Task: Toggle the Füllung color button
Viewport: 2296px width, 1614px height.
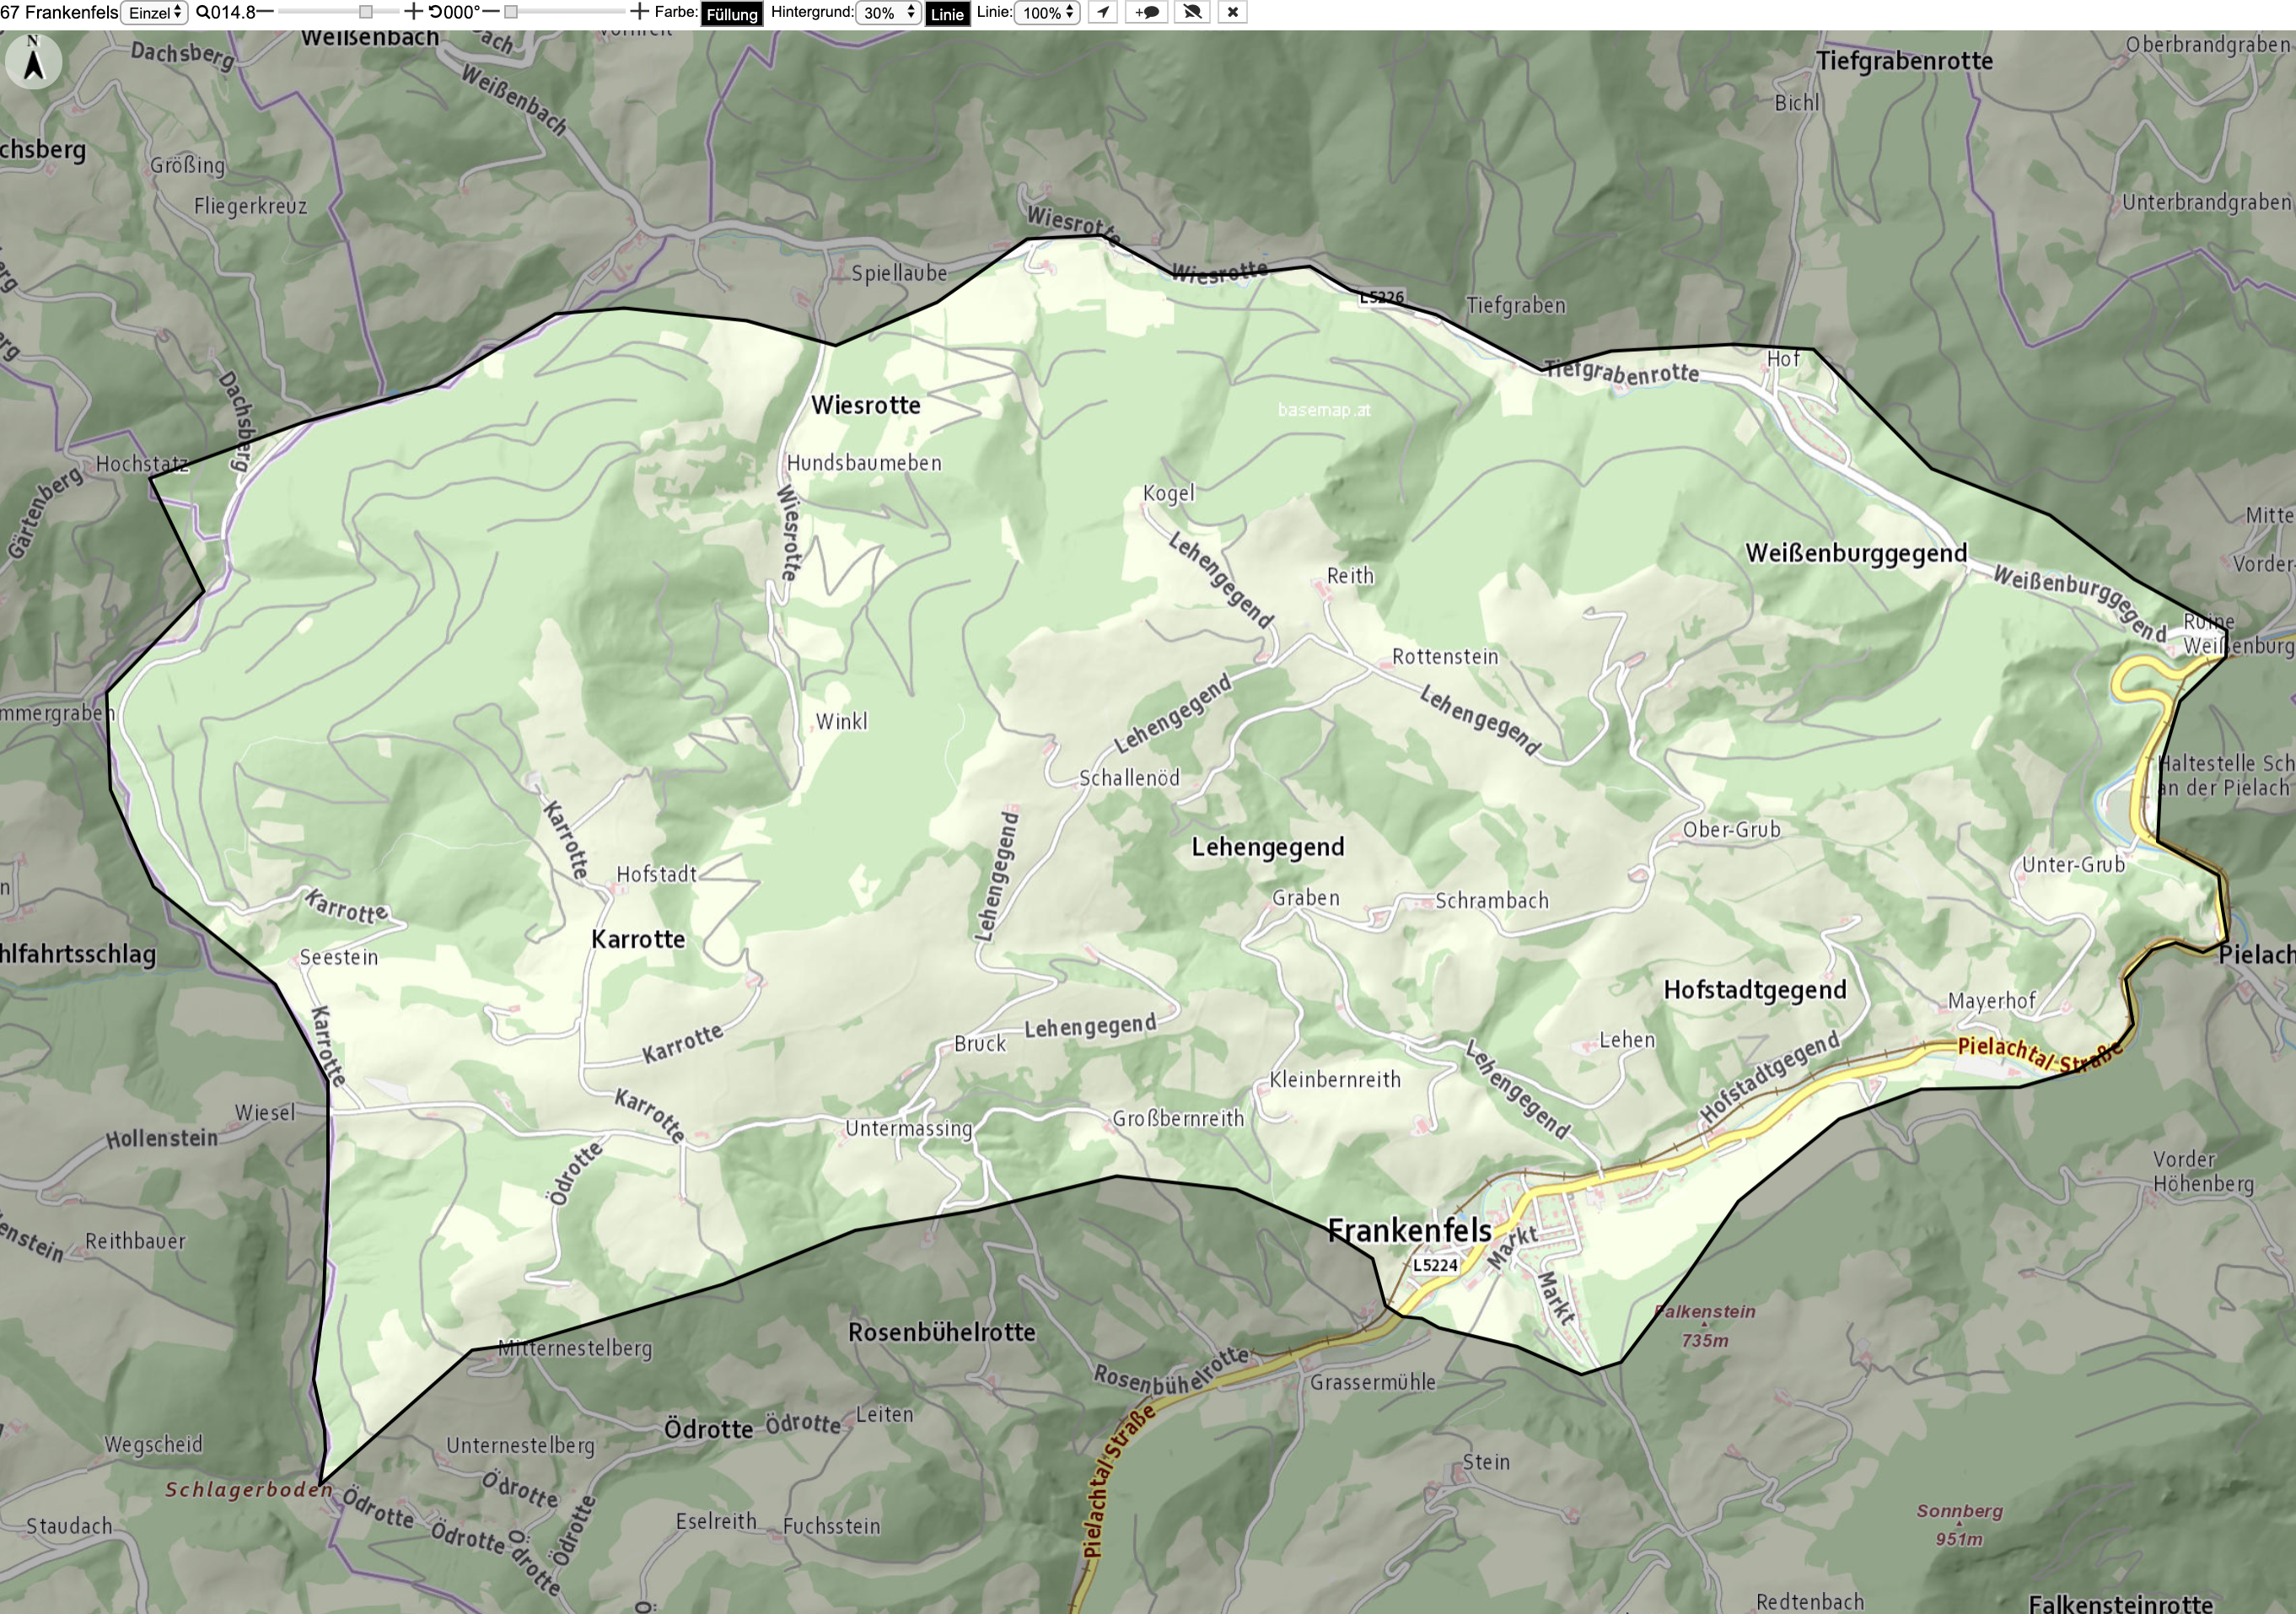Action: [x=732, y=13]
